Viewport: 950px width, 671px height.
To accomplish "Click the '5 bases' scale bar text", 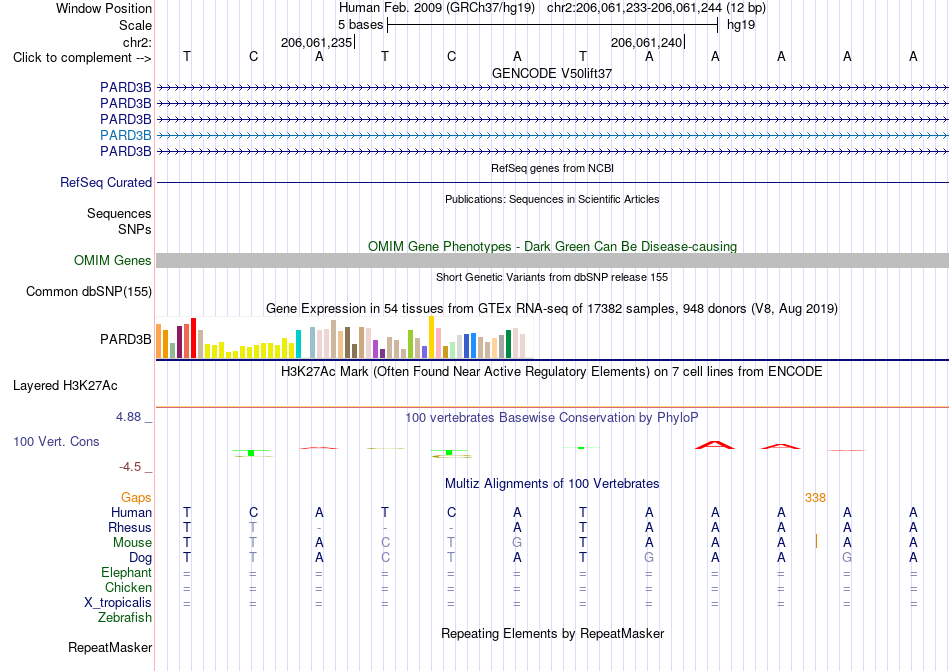I will point(360,25).
